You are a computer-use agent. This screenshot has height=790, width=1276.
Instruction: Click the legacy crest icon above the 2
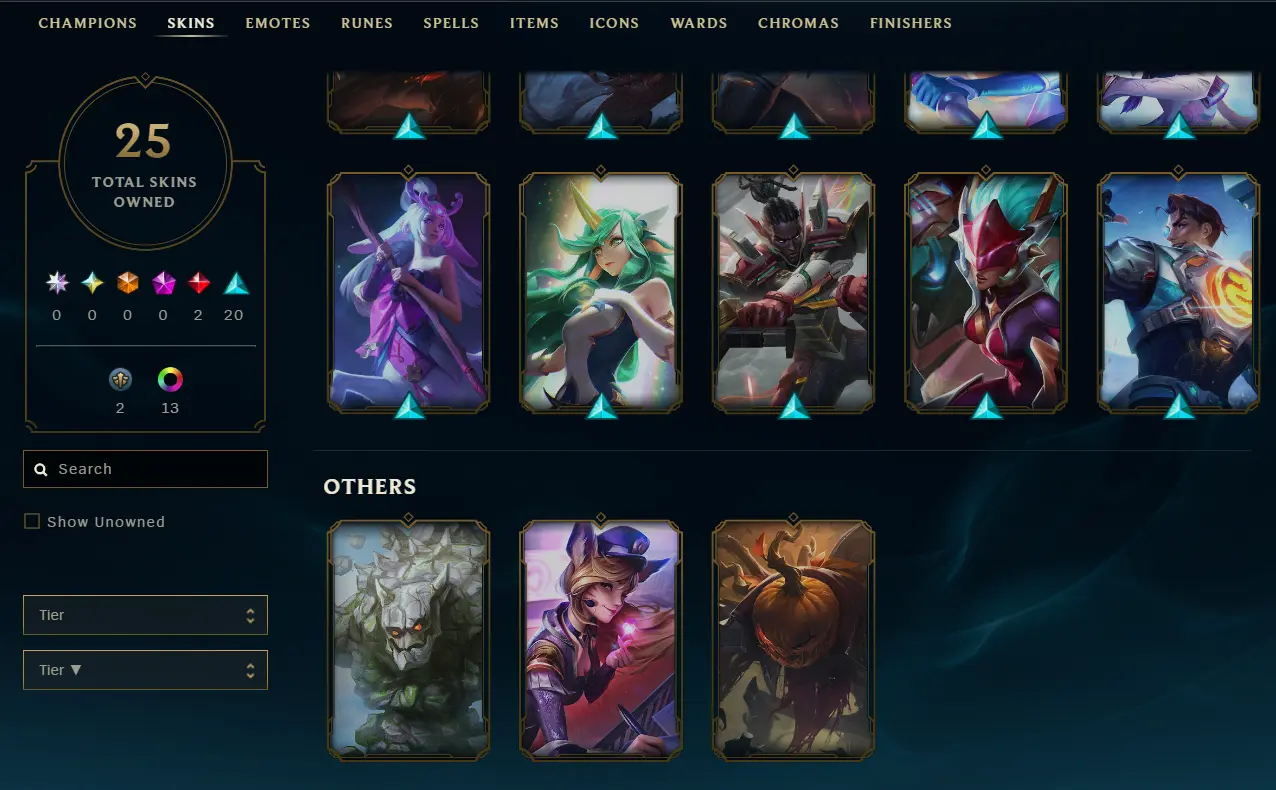point(120,380)
